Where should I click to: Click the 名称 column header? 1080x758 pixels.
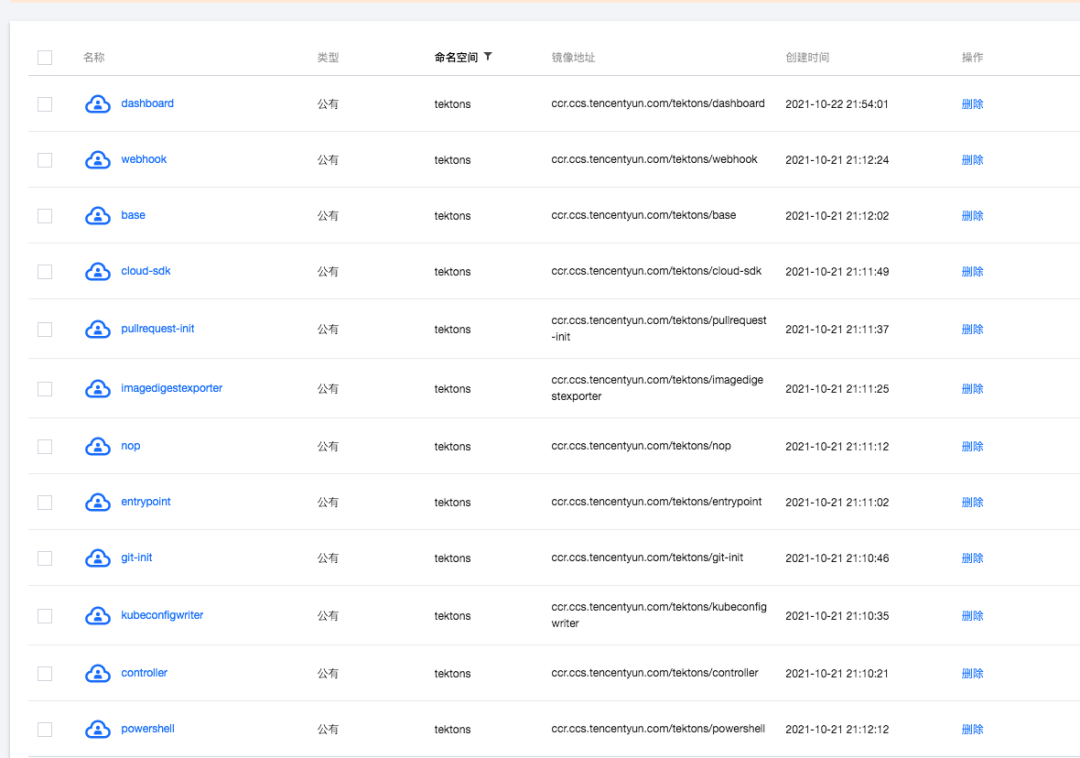coord(94,57)
